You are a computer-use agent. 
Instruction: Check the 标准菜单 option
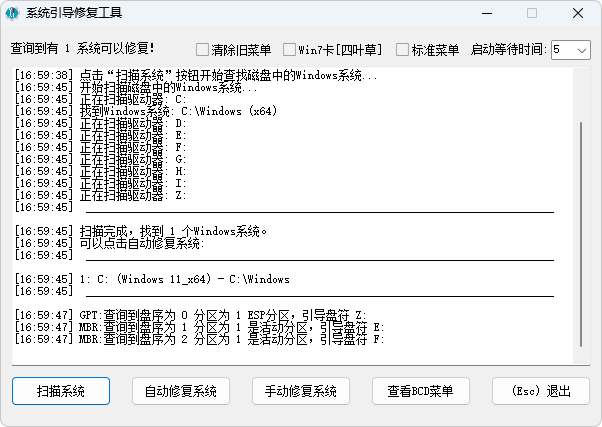403,50
